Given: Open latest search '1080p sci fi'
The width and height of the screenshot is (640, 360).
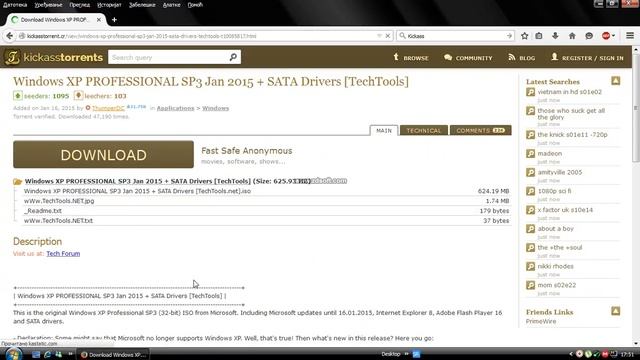Looking at the screenshot, I should (554, 191).
